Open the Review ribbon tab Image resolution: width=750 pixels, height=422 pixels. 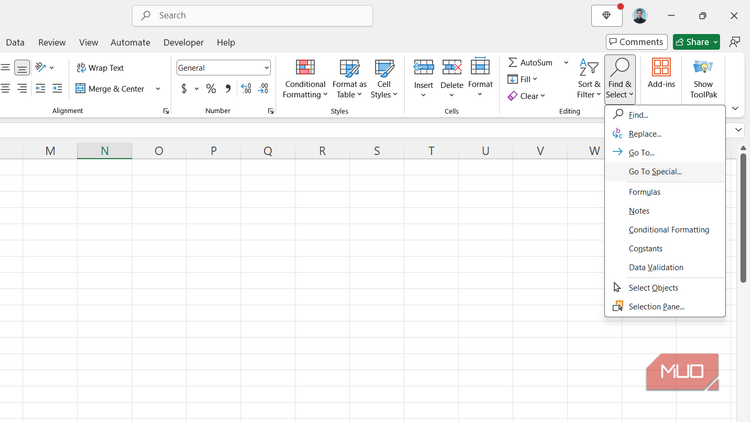pyautogui.click(x=52, y=43)
